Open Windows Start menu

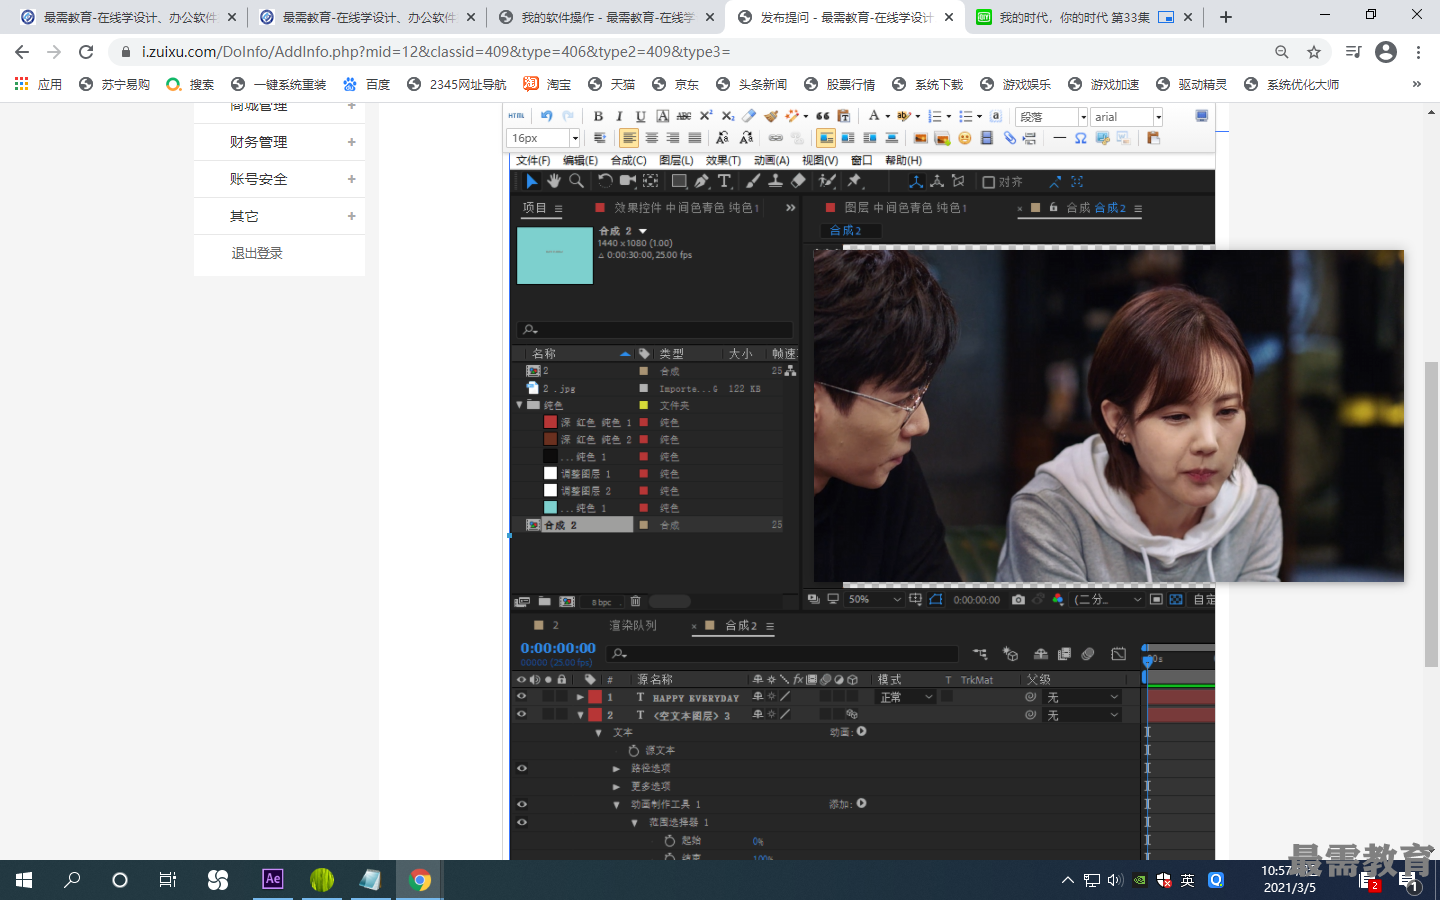(24, 879)
